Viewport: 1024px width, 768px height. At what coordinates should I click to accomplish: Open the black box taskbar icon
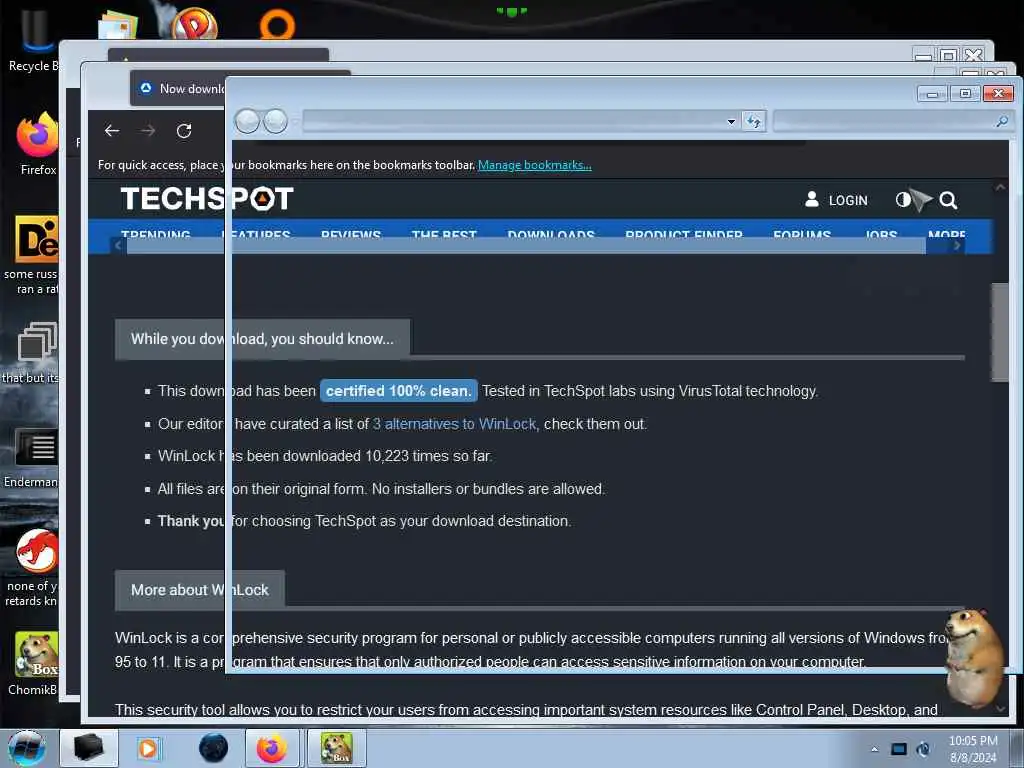point(89,748)
